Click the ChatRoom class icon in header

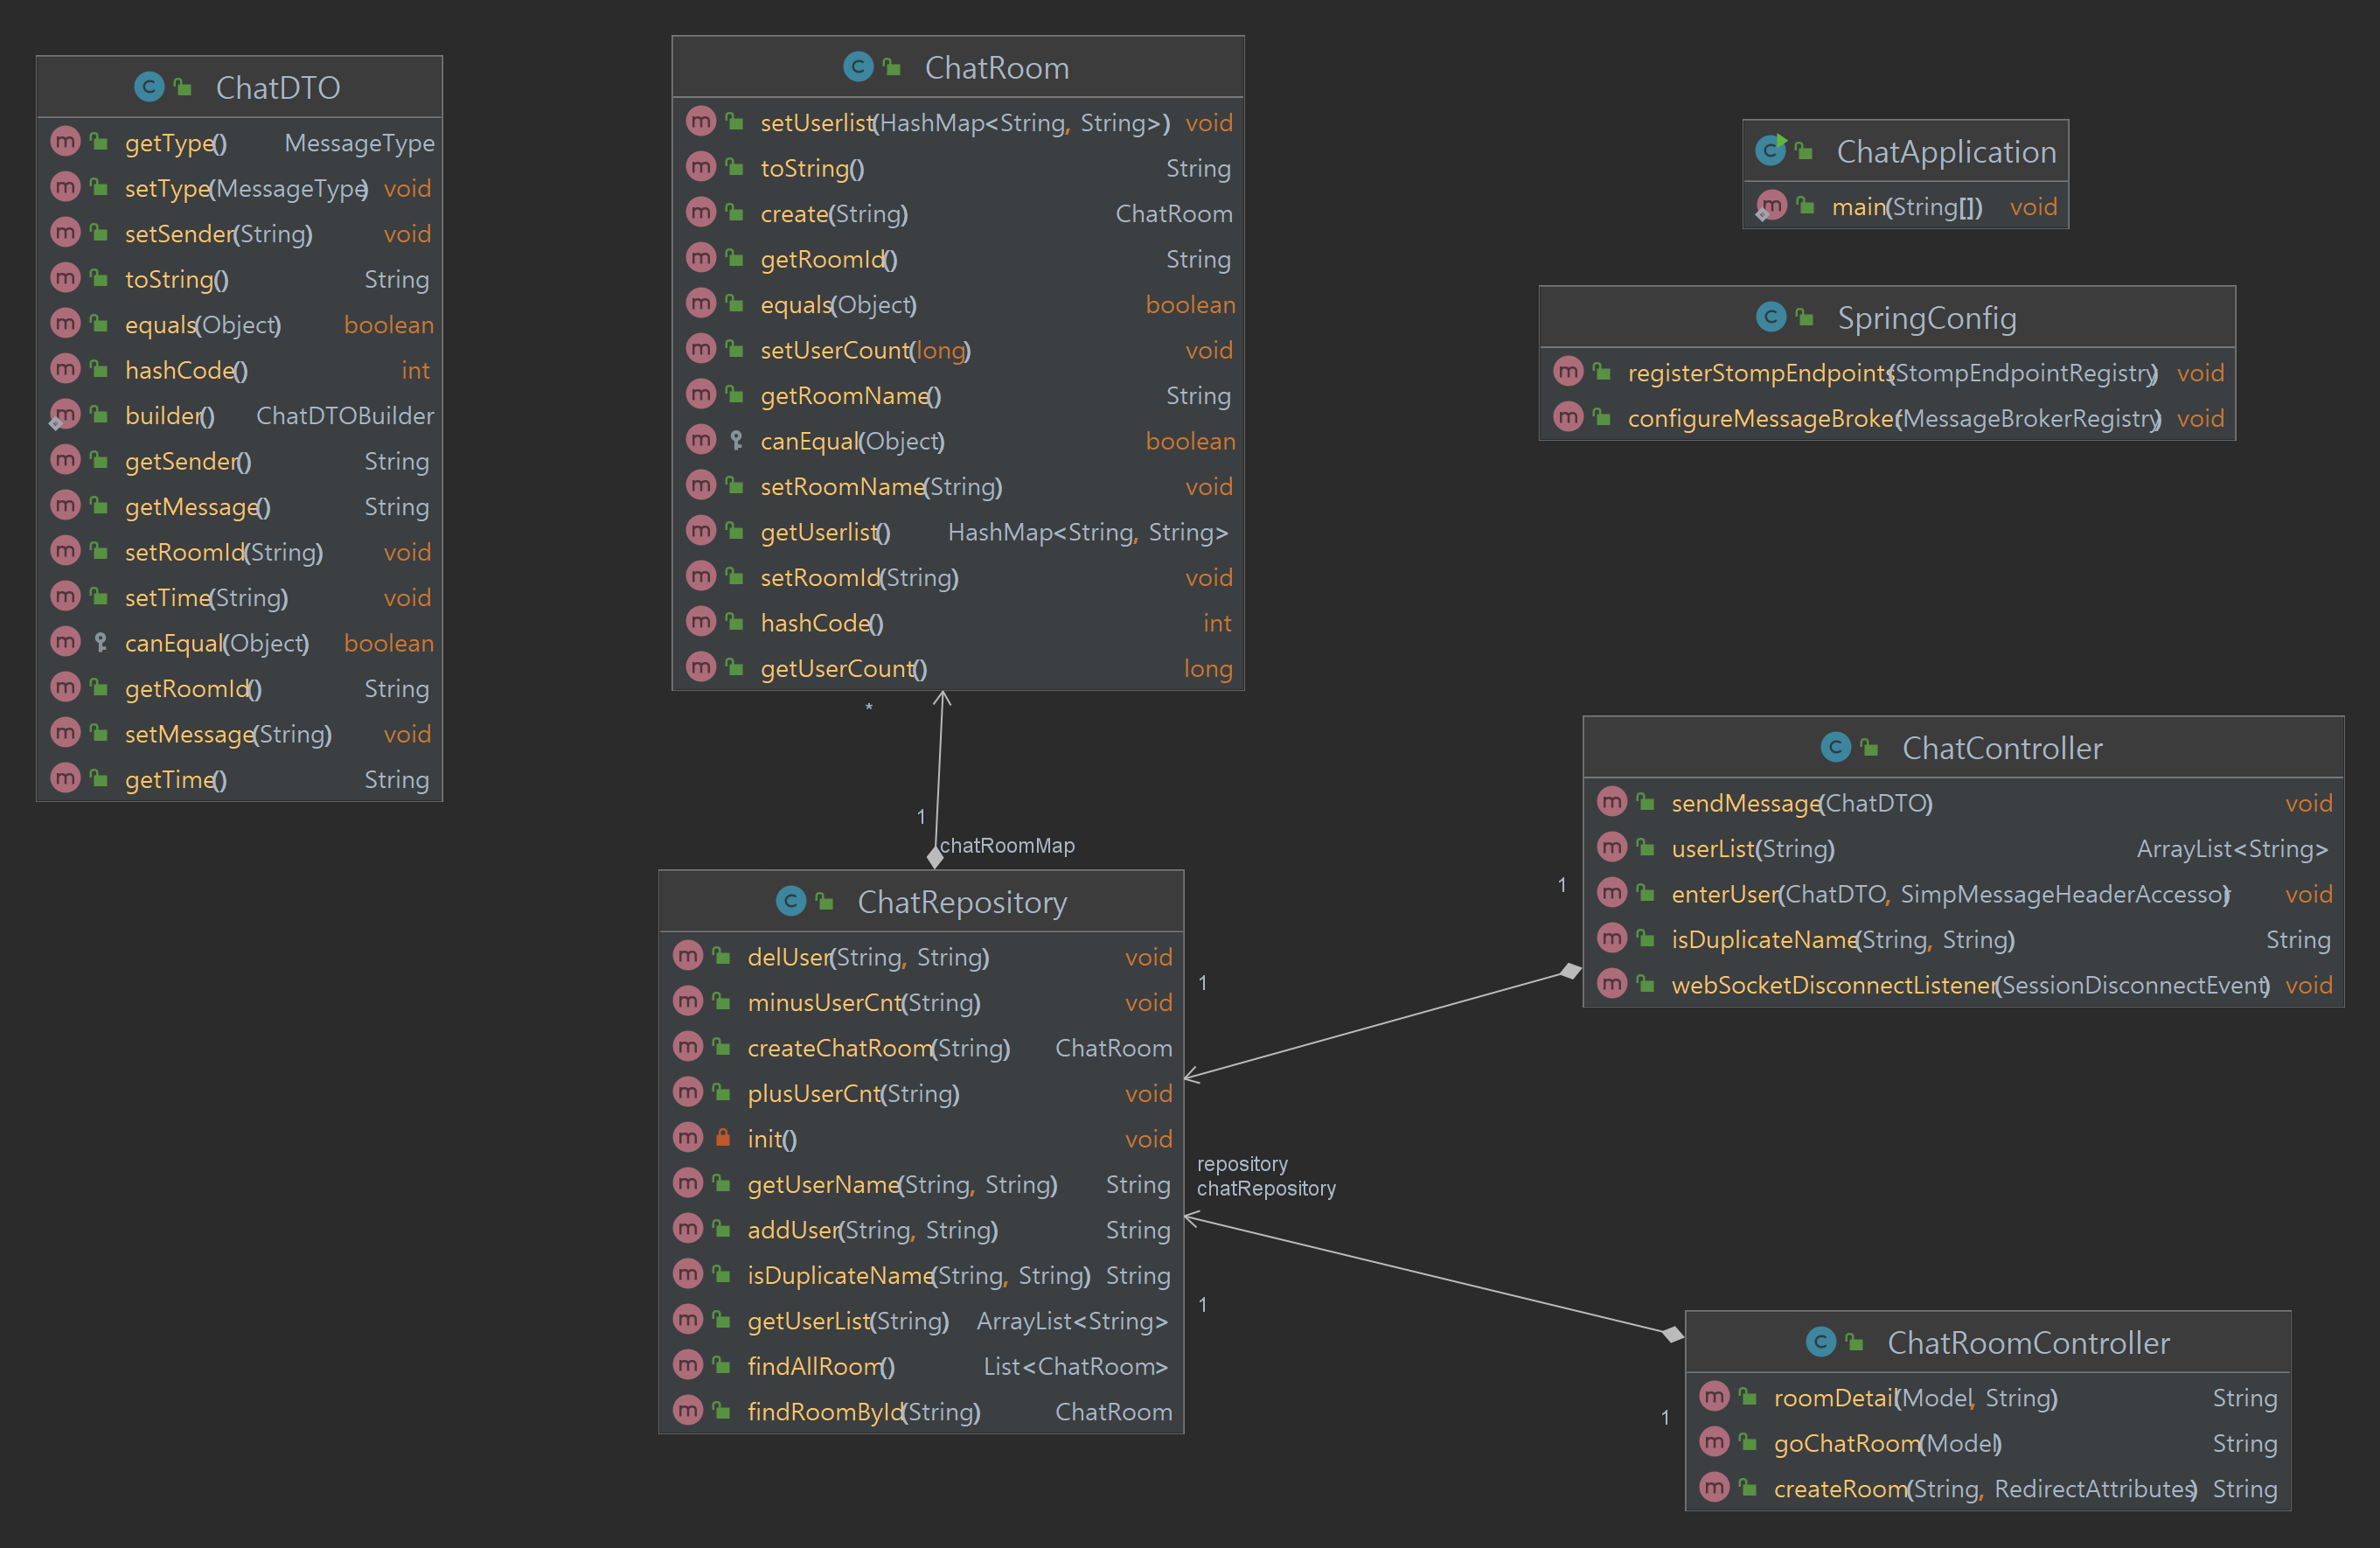pyautogui.click(x=857, y=67)
